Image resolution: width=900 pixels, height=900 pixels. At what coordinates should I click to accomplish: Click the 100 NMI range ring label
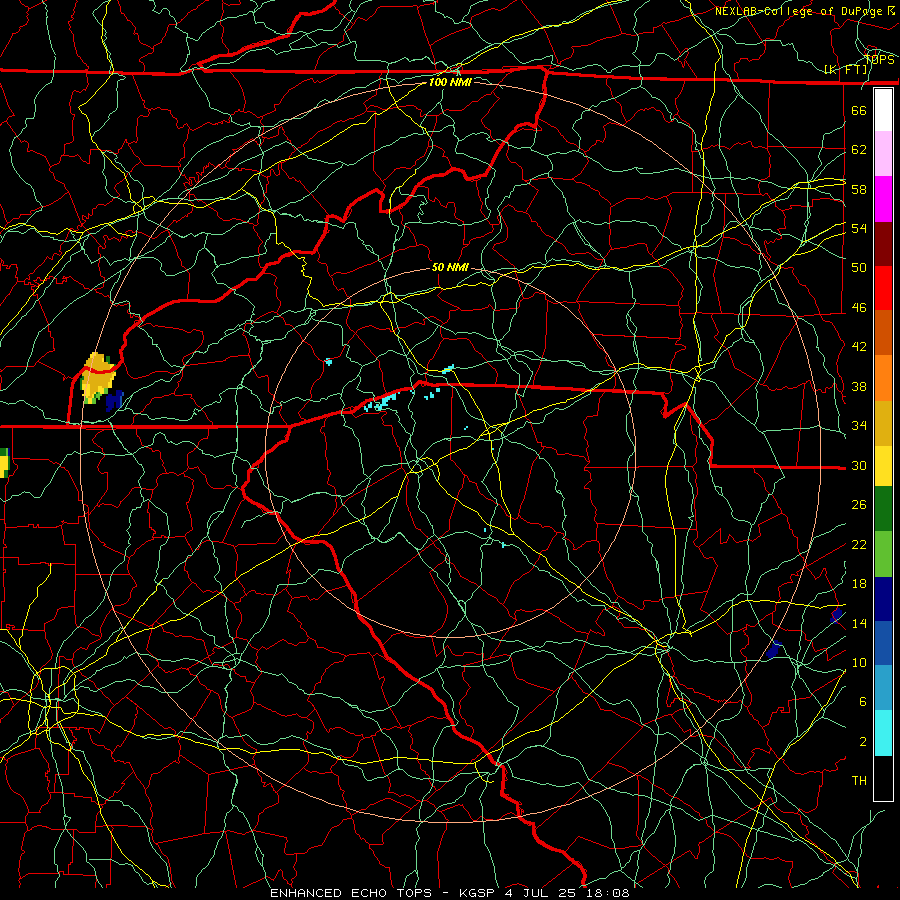[x=450, y=82]
